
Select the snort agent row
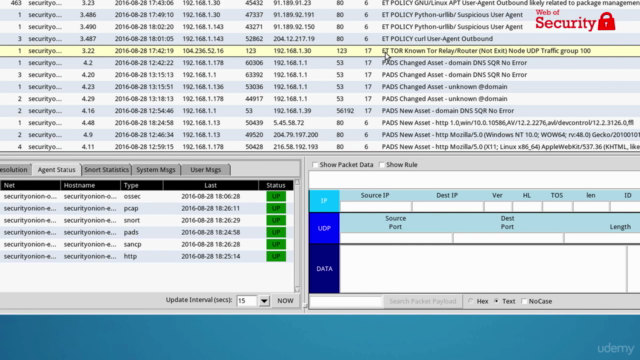pyautogui.click(x=147, y=220)
